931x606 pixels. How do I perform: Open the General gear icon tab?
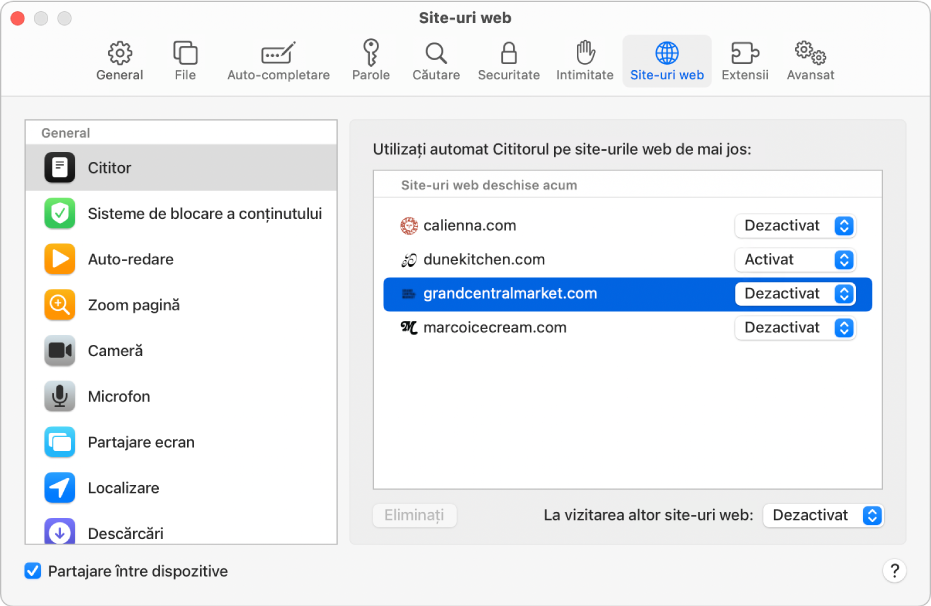(120, 53)
